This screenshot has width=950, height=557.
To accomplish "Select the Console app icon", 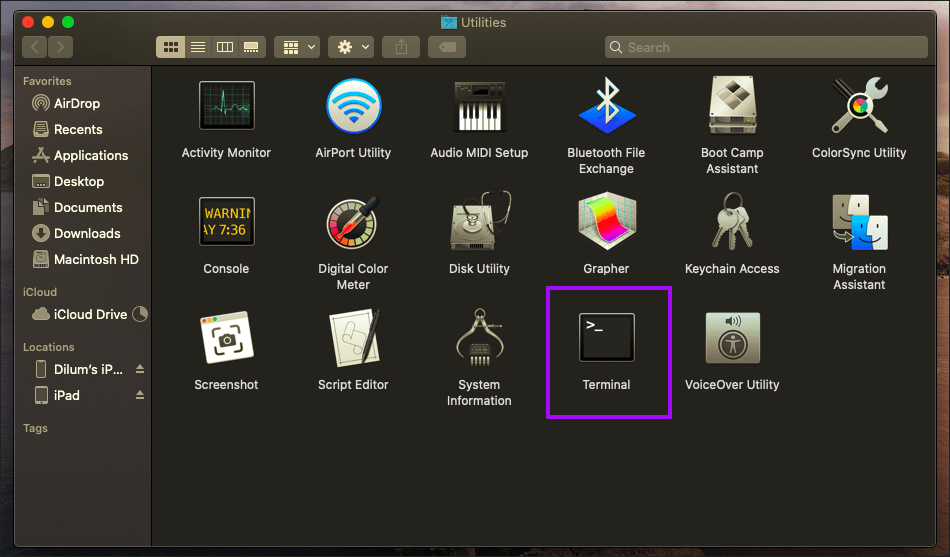I will 227,221.
